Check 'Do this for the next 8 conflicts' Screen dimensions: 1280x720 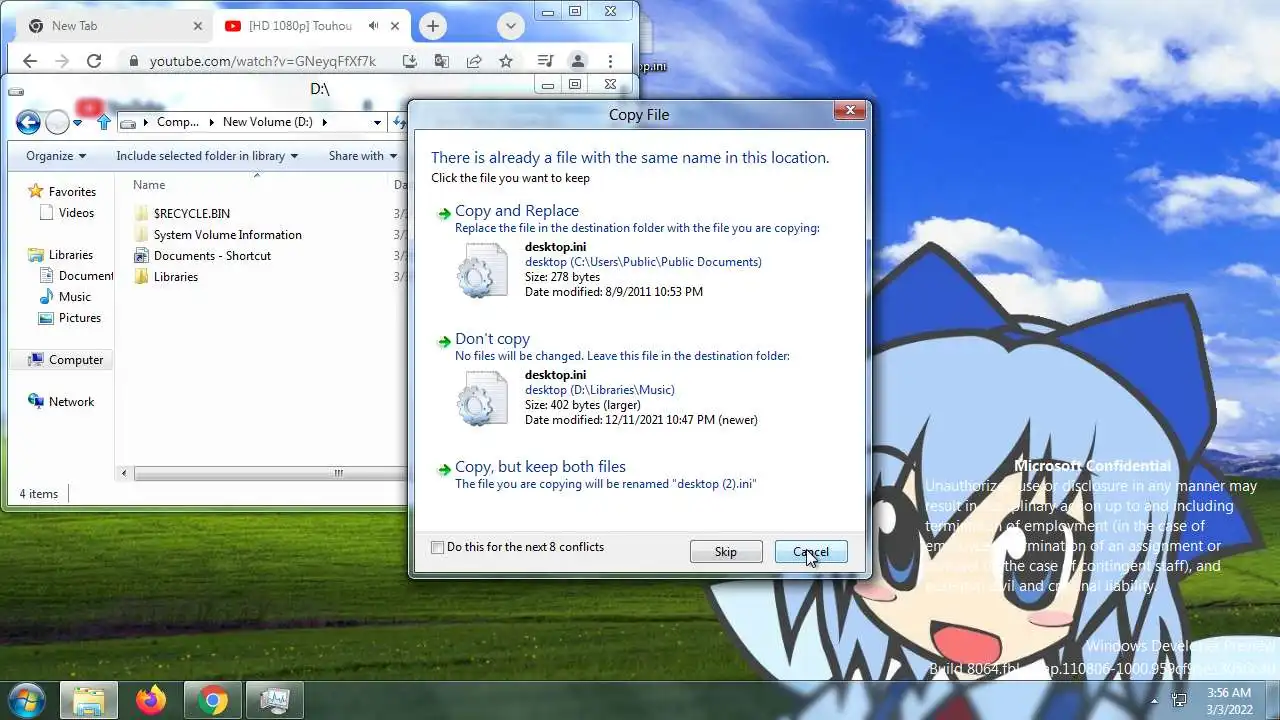click(437, 547)
